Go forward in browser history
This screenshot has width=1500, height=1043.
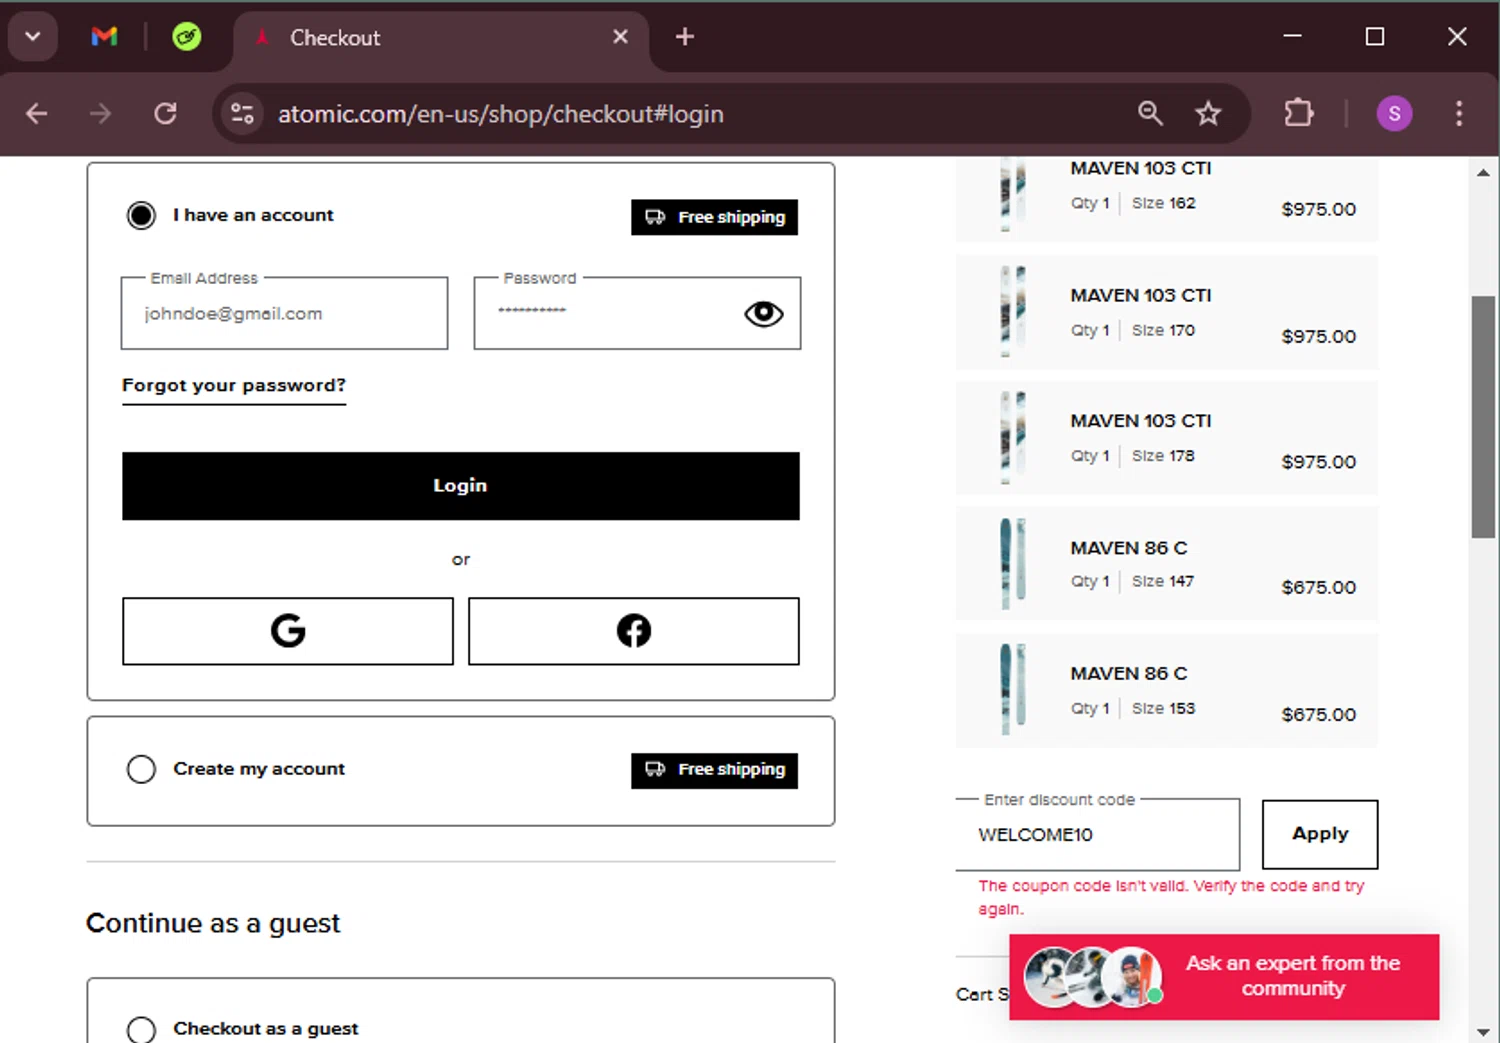coord(100,114)
